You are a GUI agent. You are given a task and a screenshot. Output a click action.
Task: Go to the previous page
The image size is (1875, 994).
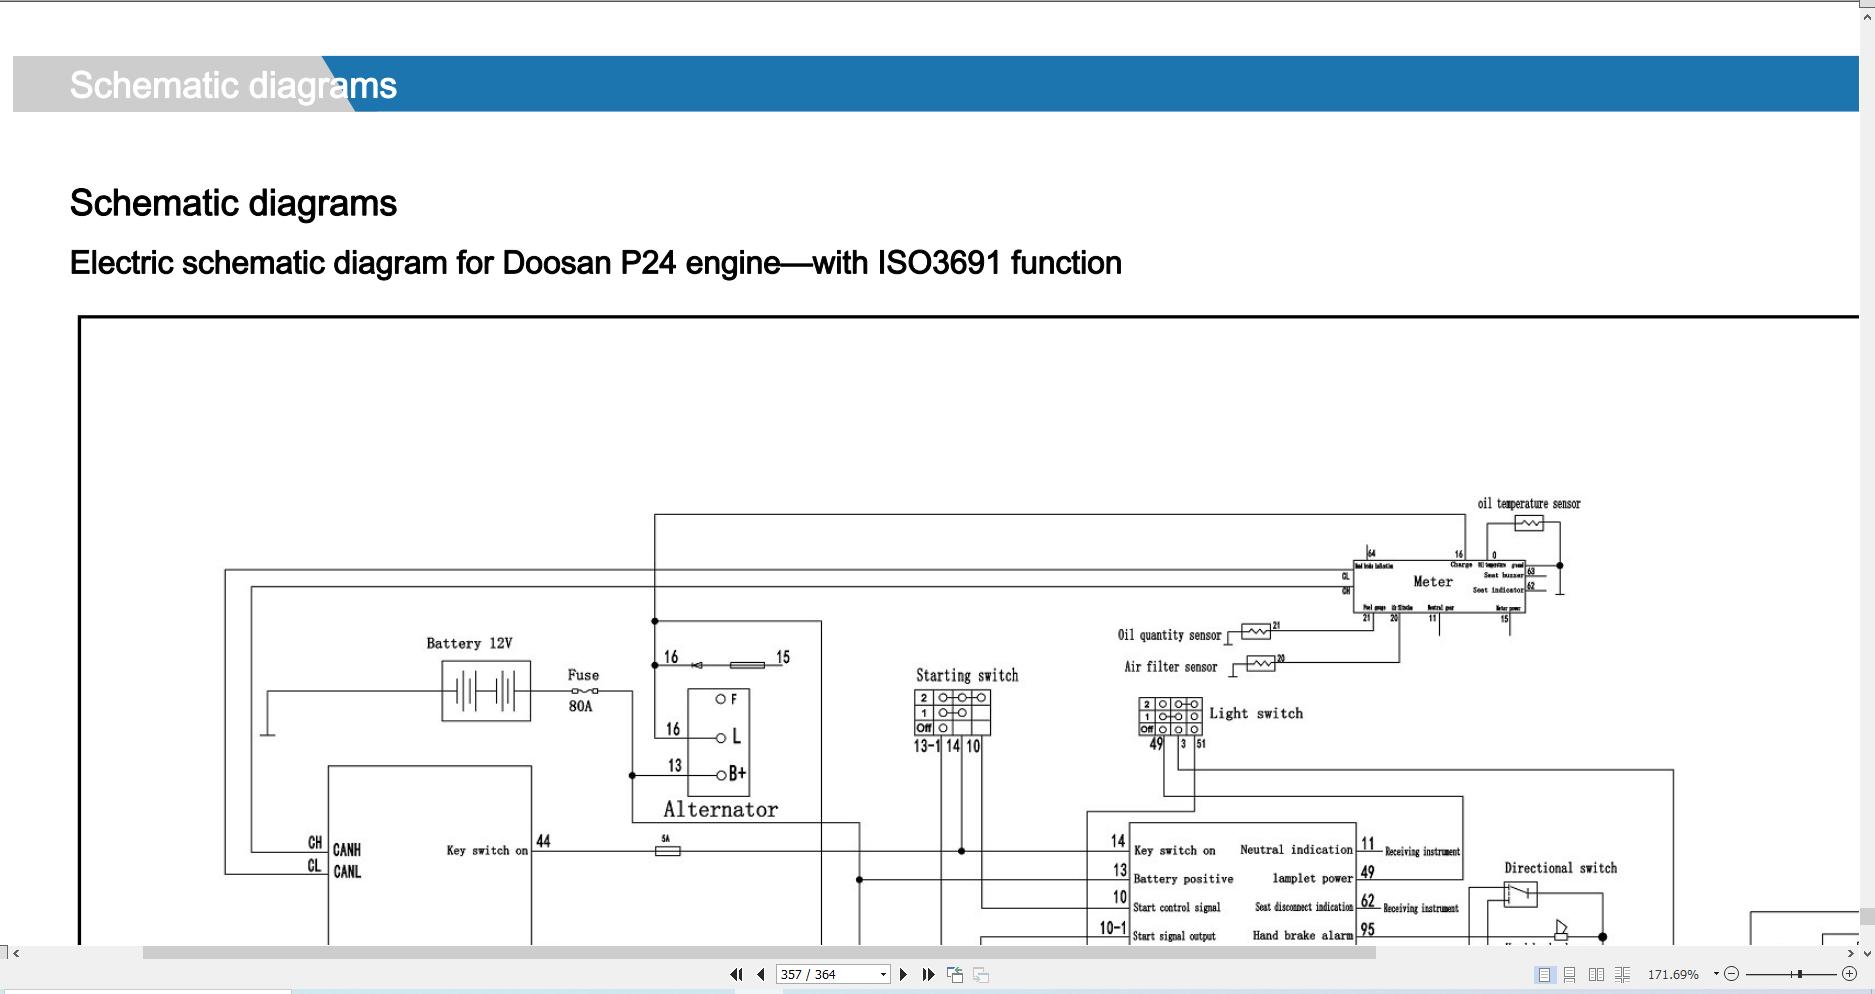point(761,974)
